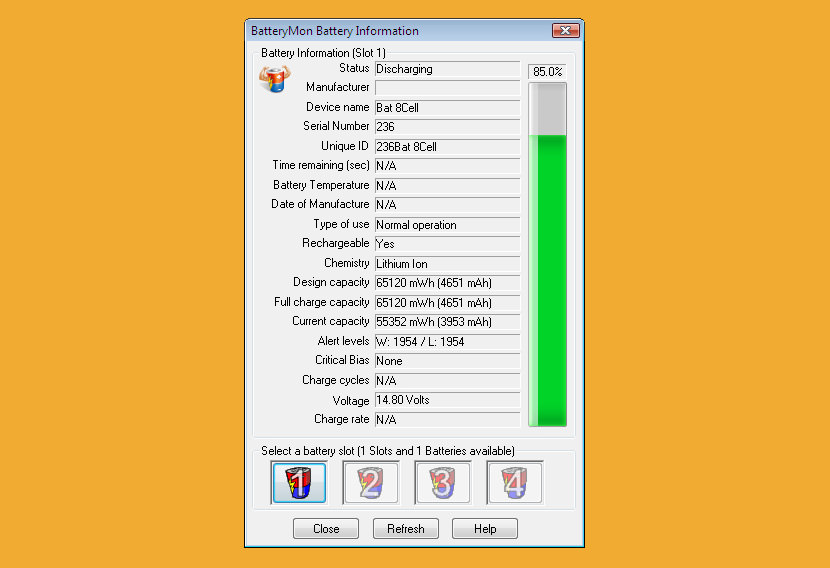
Task: Click the Design capacity label
Action: pos(331,282)
